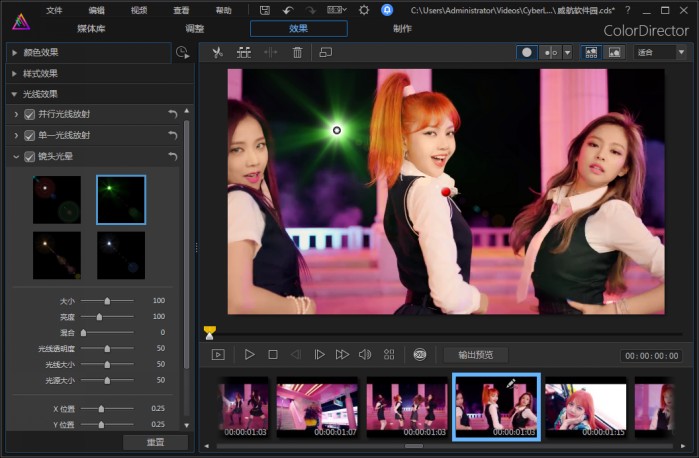Open the 文件 menu
Image resolution: width=699 pixels, height=458 pixels.
pos(54,10)
